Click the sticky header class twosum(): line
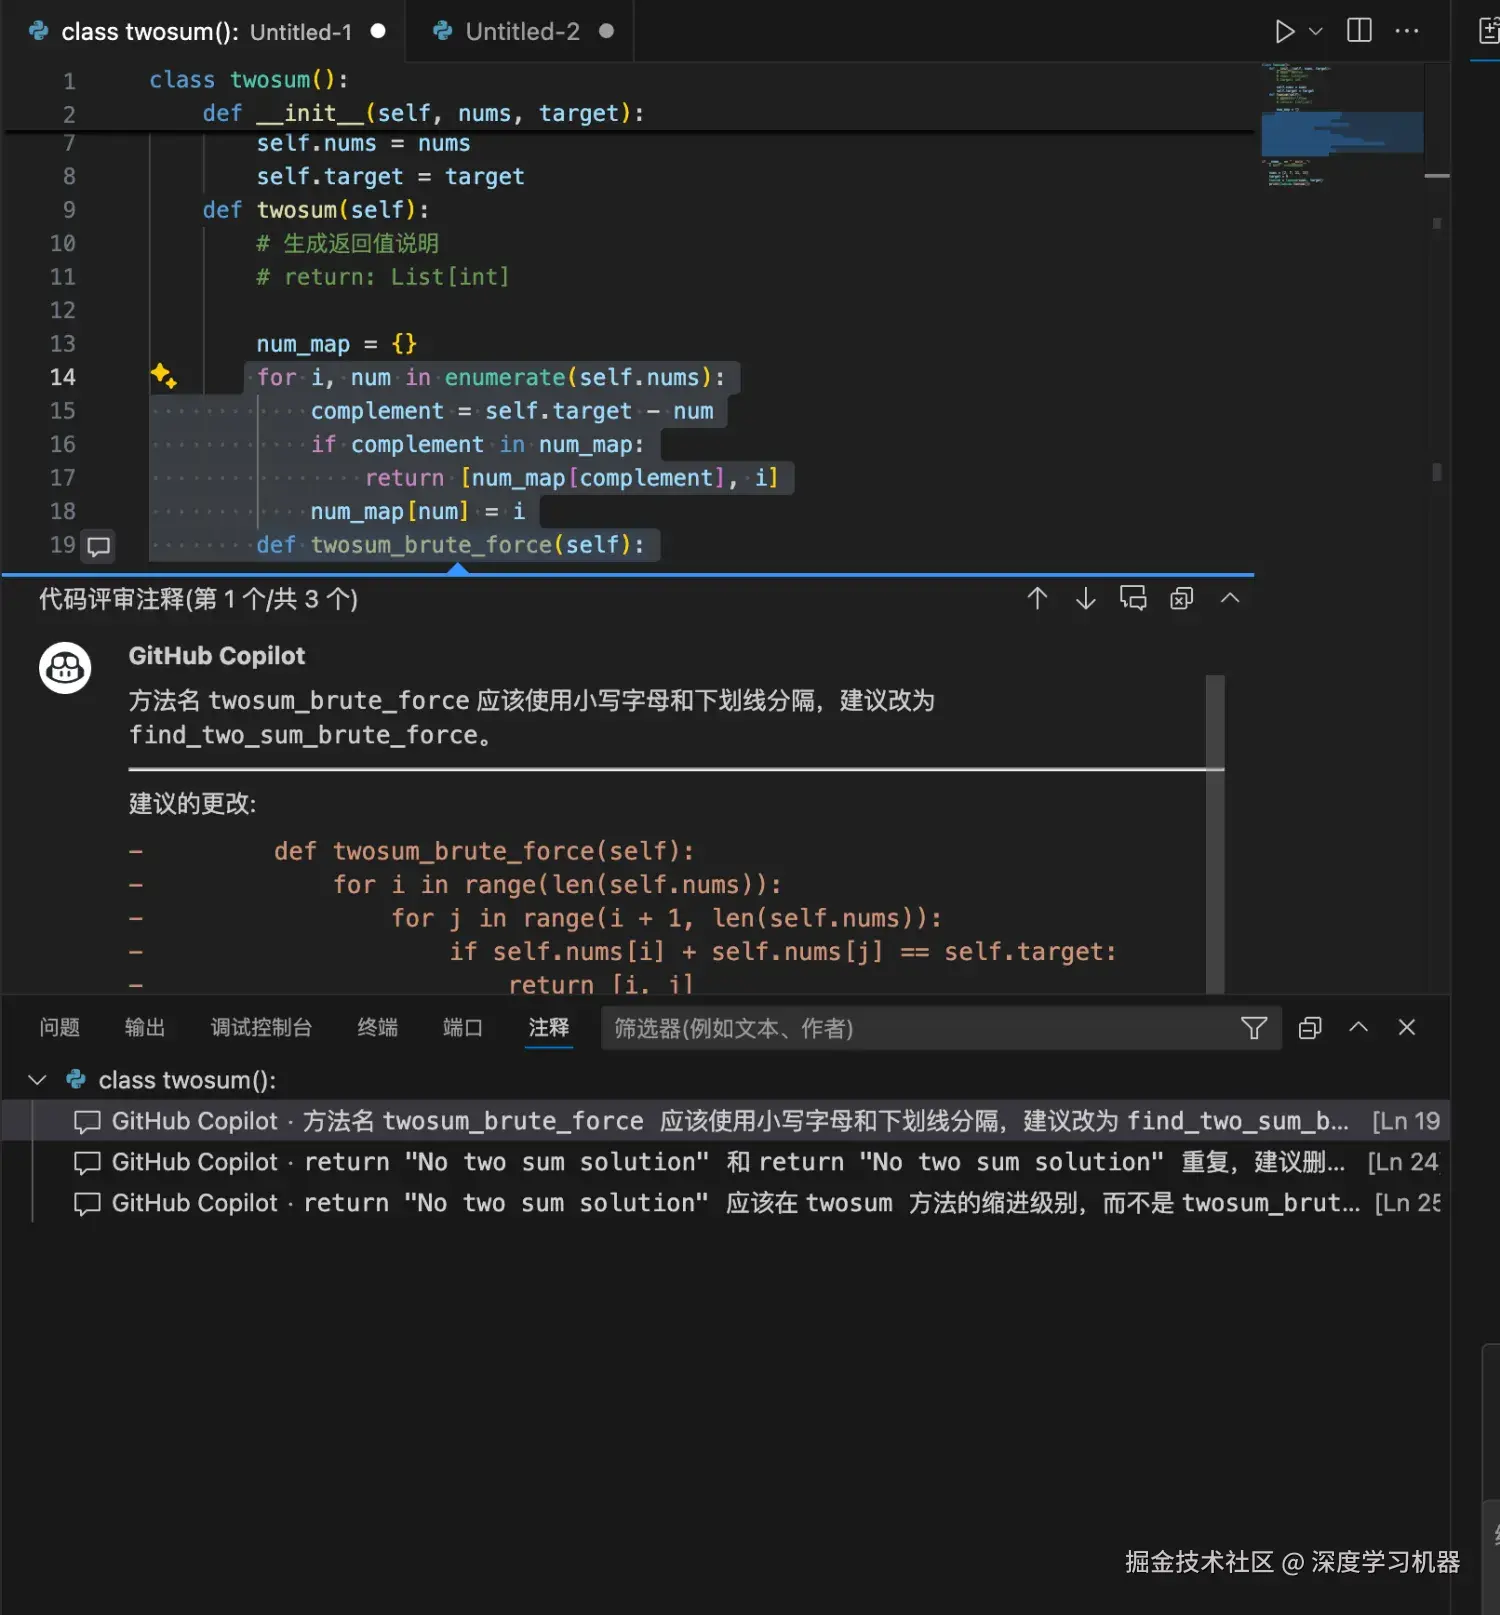The width and height of the screenshot is (1500, 1615). 248,80
